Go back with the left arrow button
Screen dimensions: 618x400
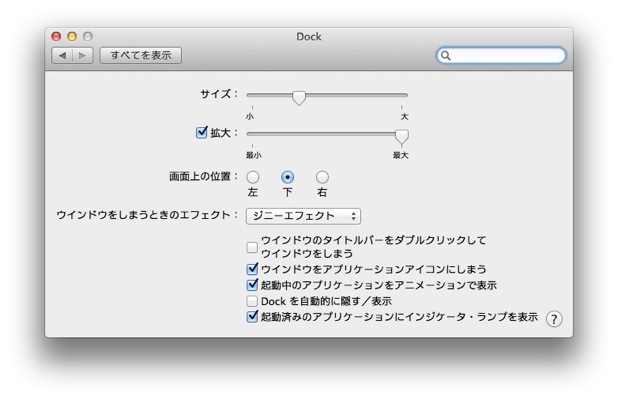click(62, 56)
